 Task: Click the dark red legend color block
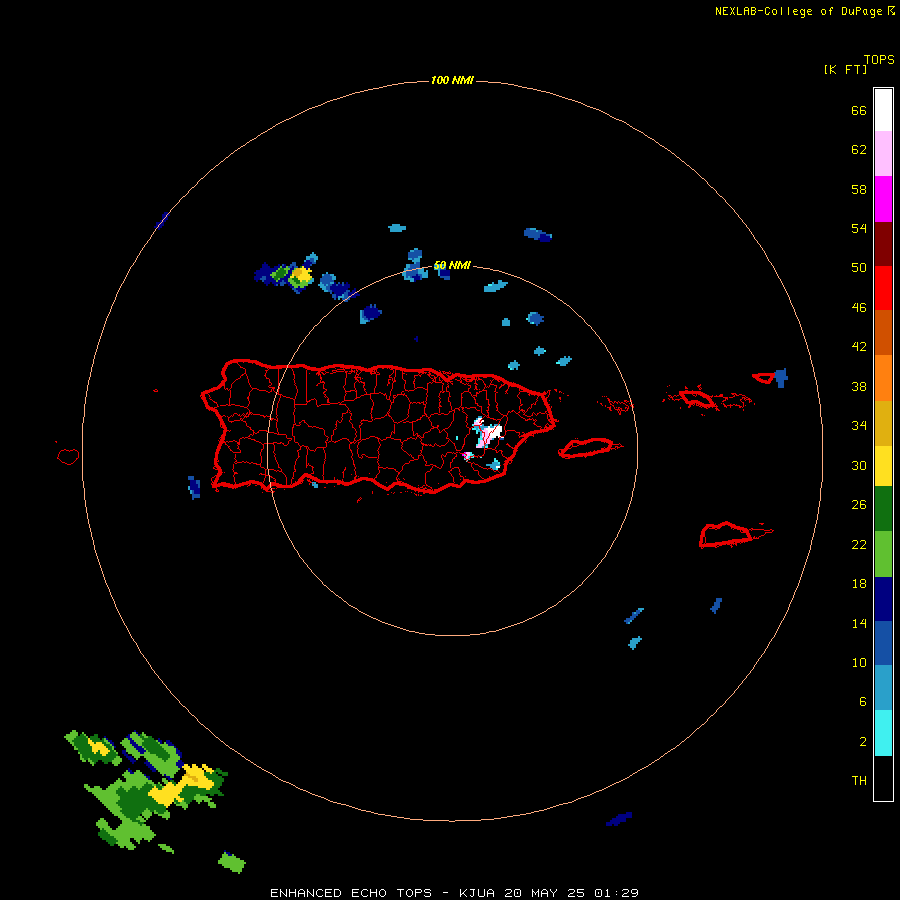pos(883,244)
